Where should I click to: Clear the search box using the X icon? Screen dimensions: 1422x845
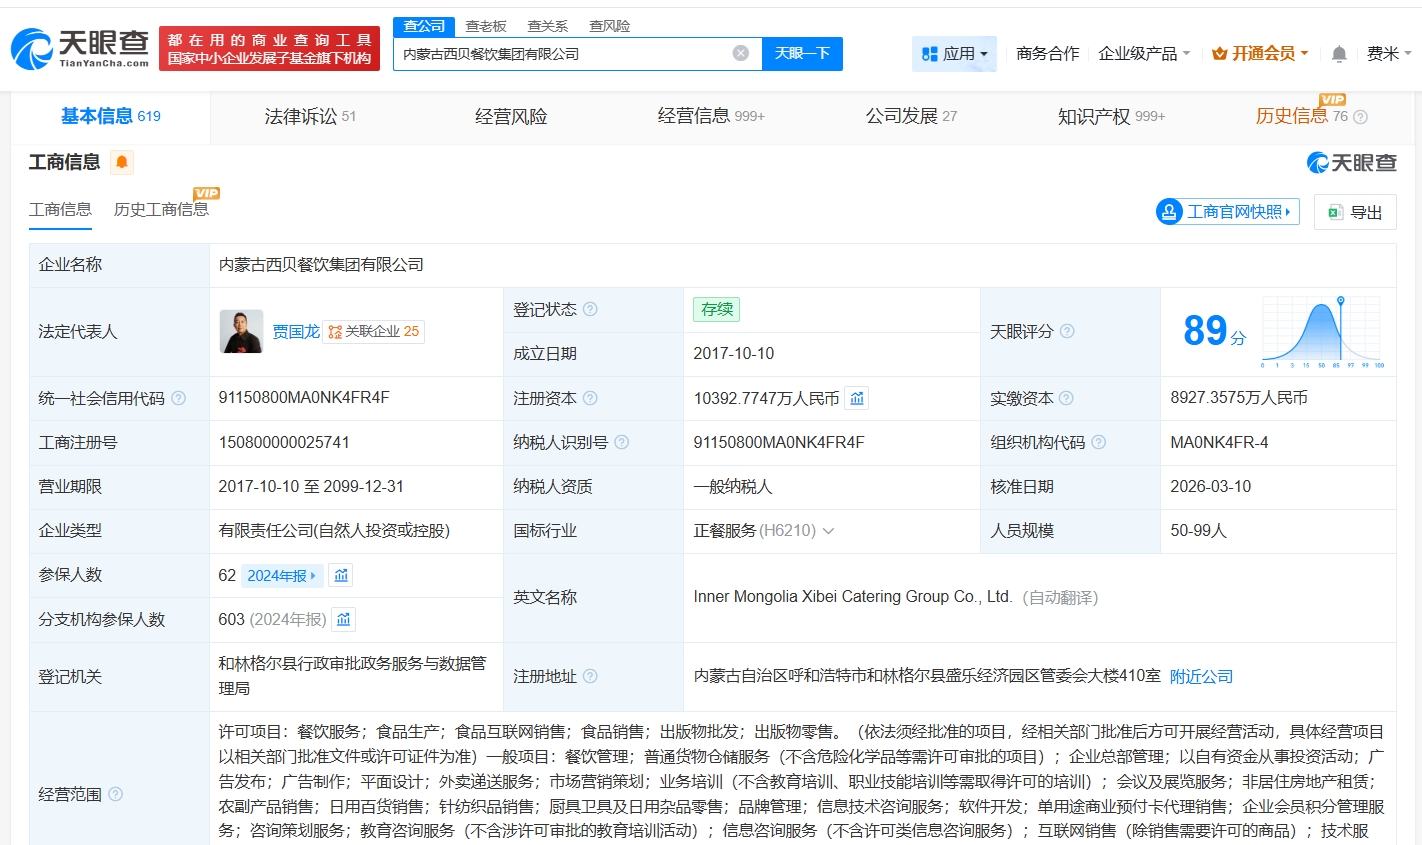coord(739,54)
